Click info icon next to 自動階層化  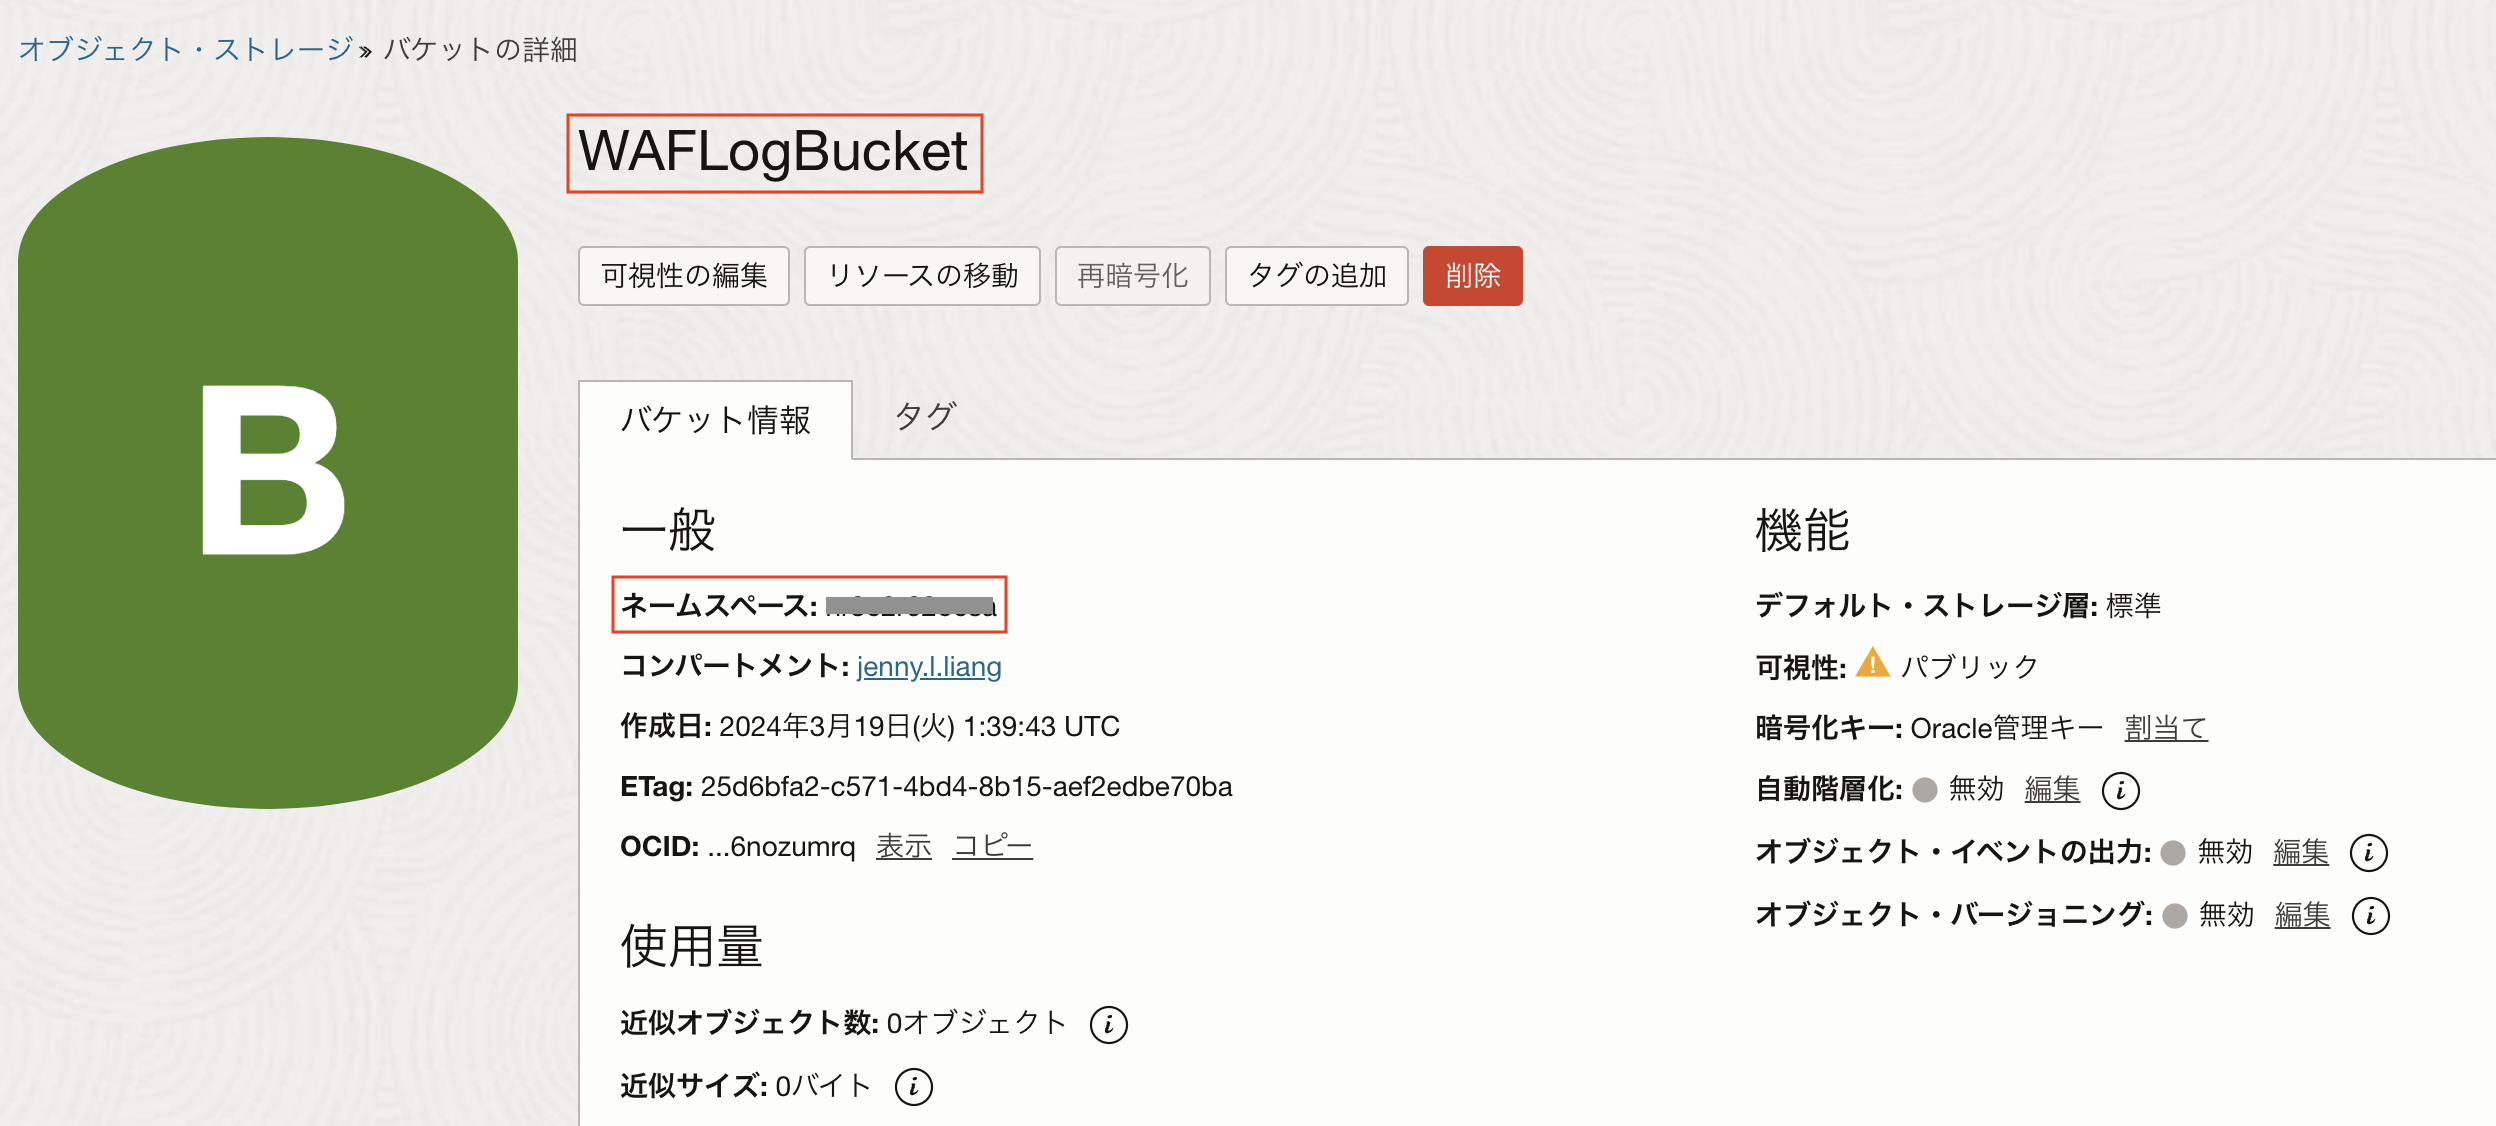[x=2120, y=790]
